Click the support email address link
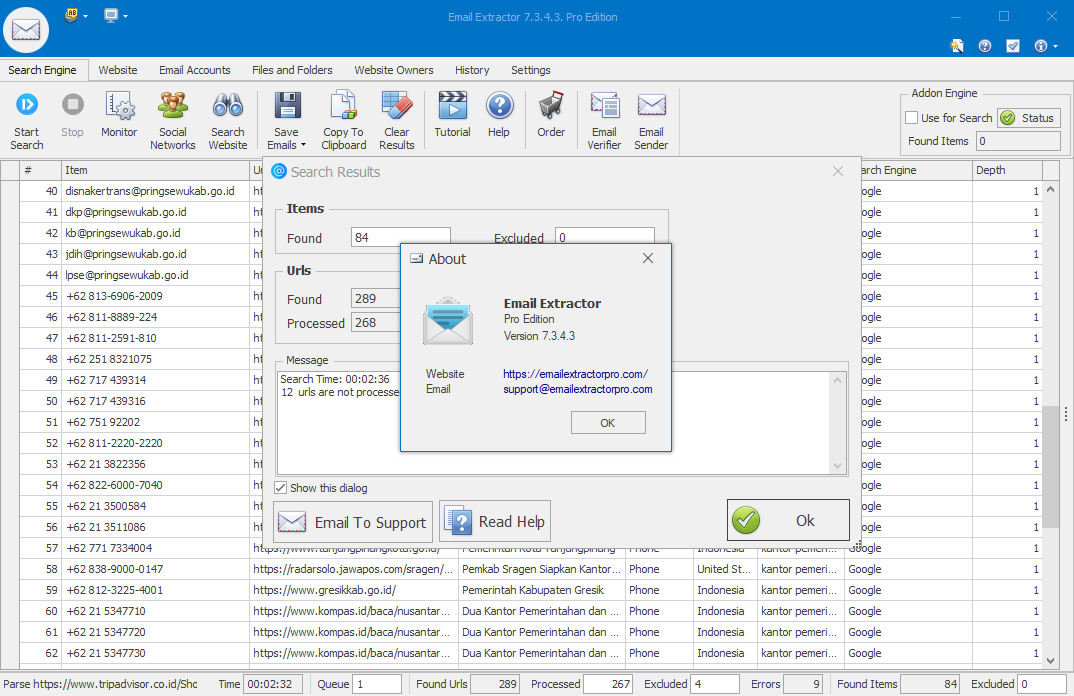The width and height of the screenshot is (1074, 696). (x=577, y=389)
